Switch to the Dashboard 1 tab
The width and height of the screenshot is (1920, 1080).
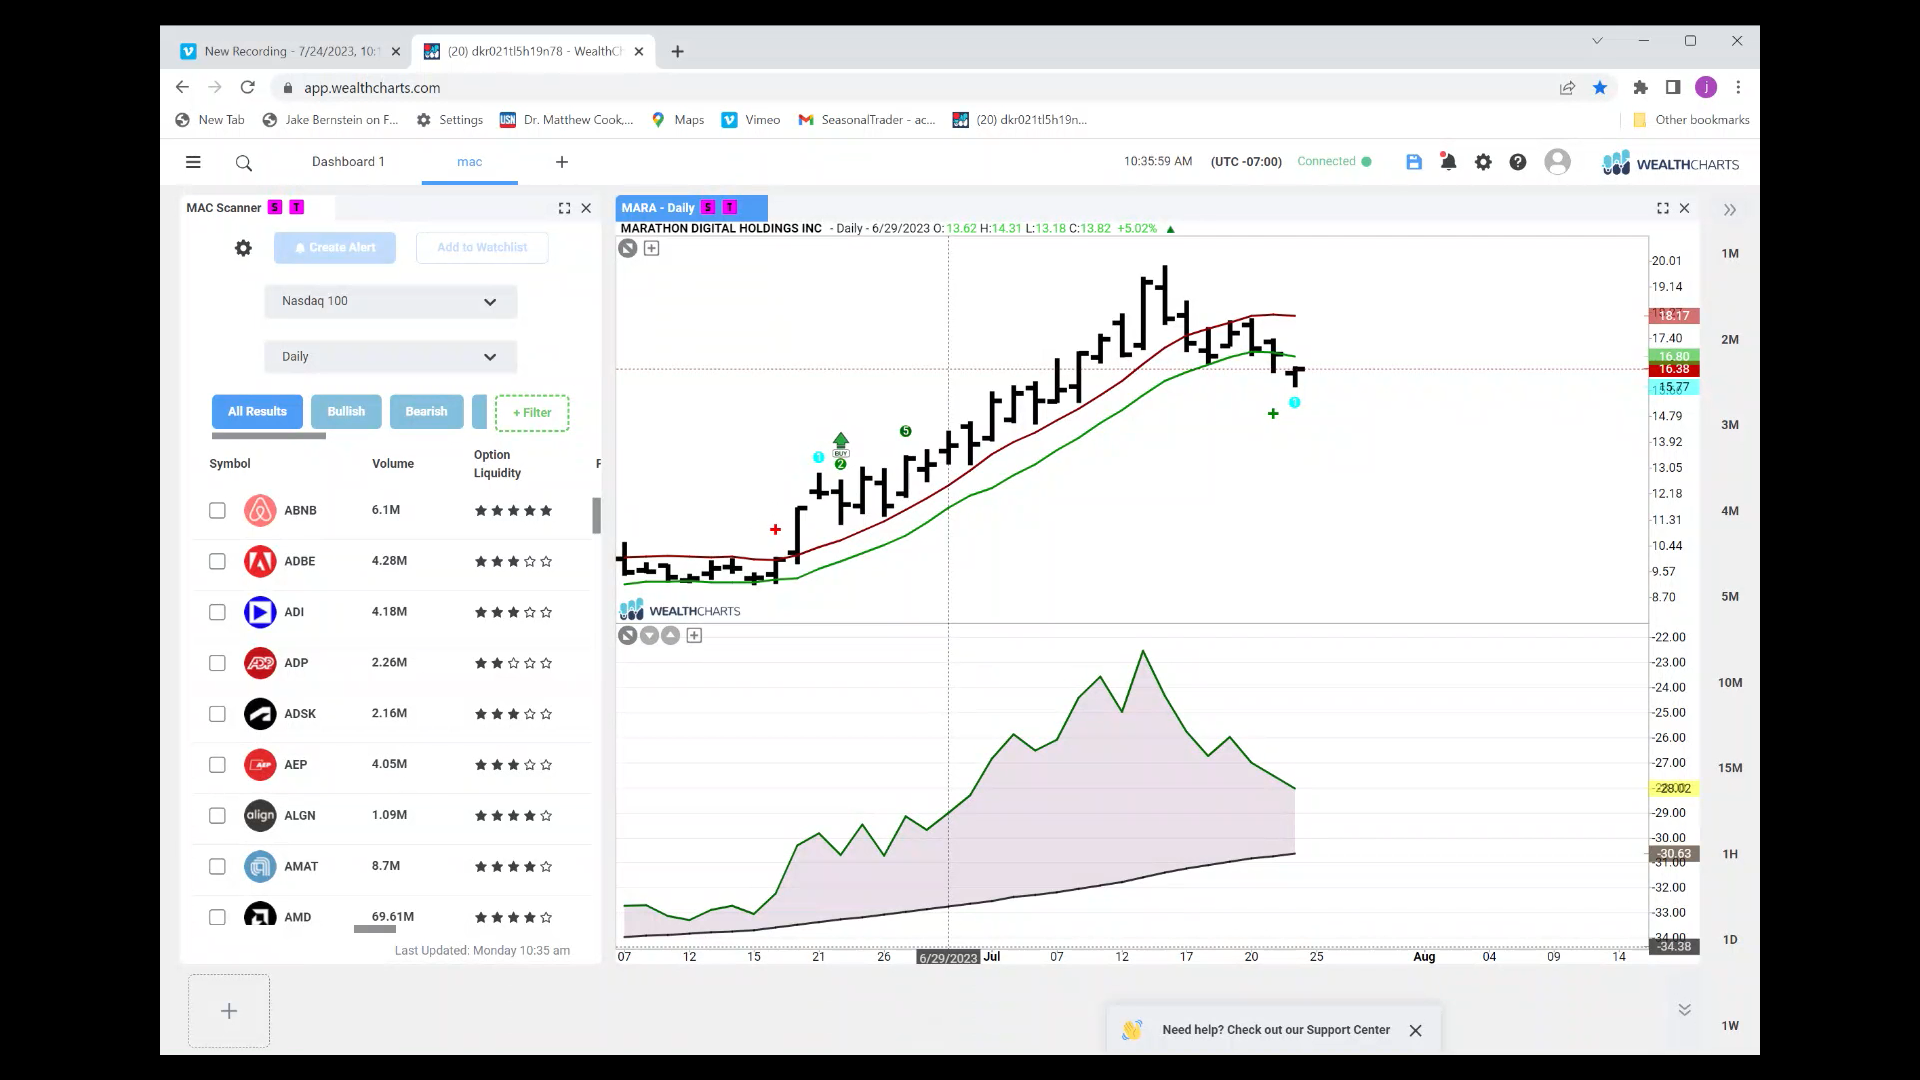point(348,162)
